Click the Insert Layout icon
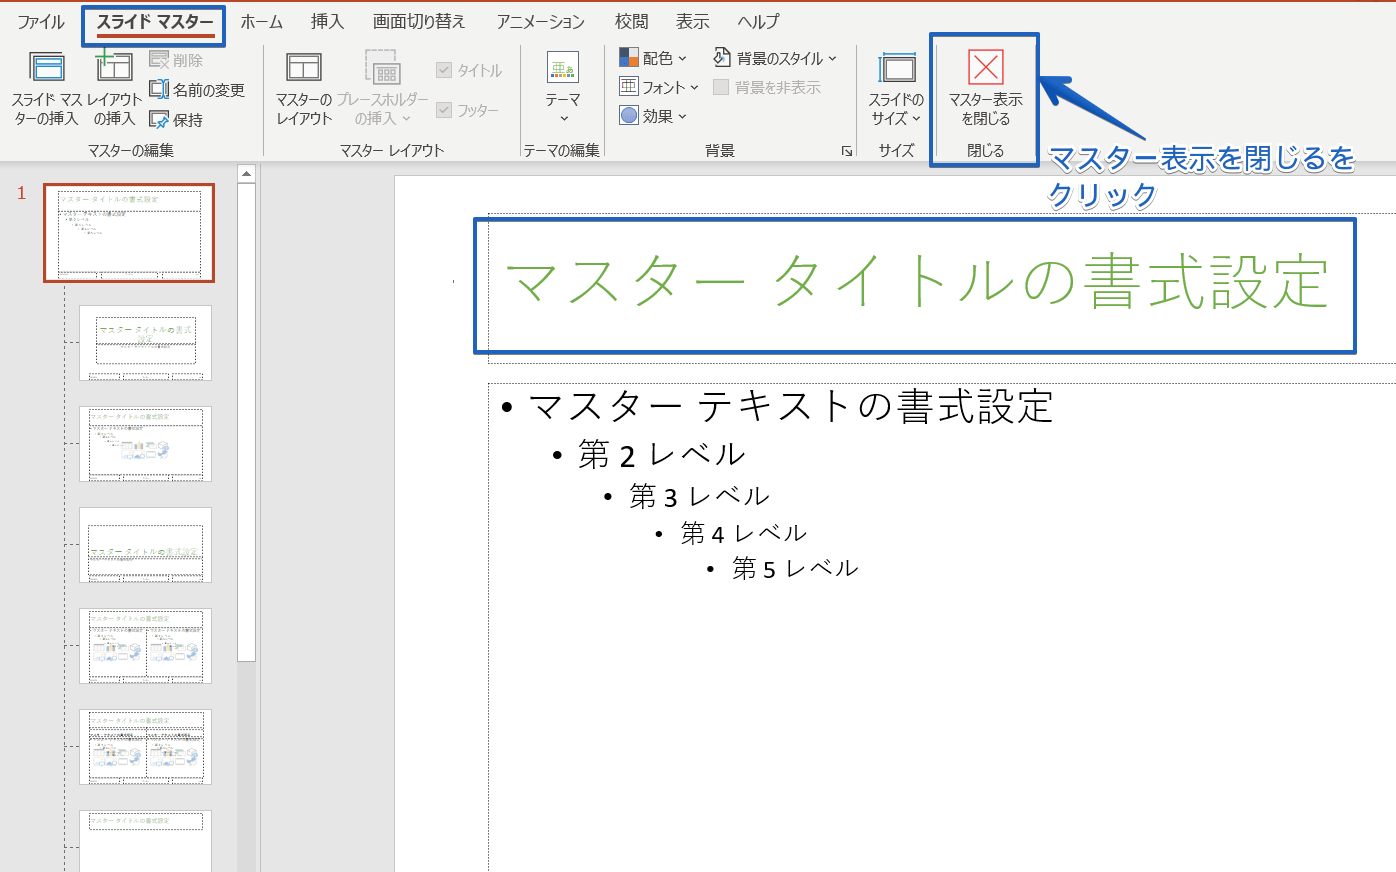Viewport: 1396px width, 872px height. 114,67
